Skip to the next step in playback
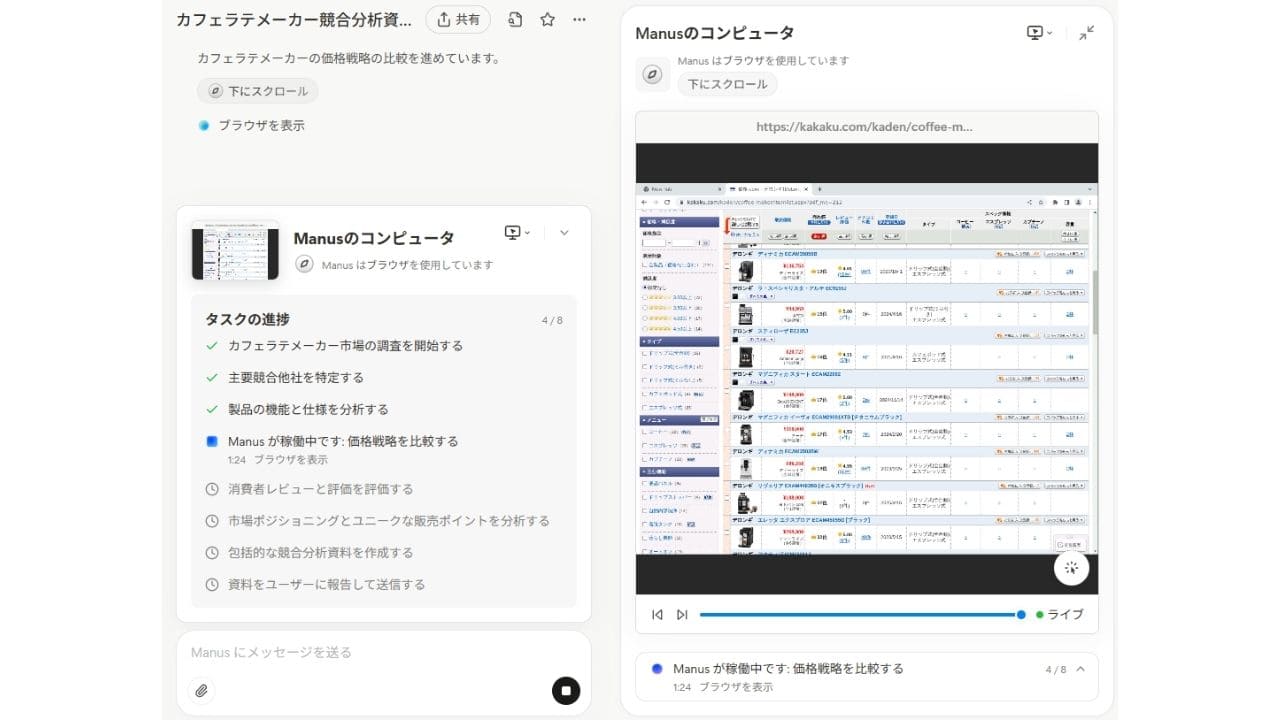Viewport: 1280px width, 720px height. pos(682,614)
